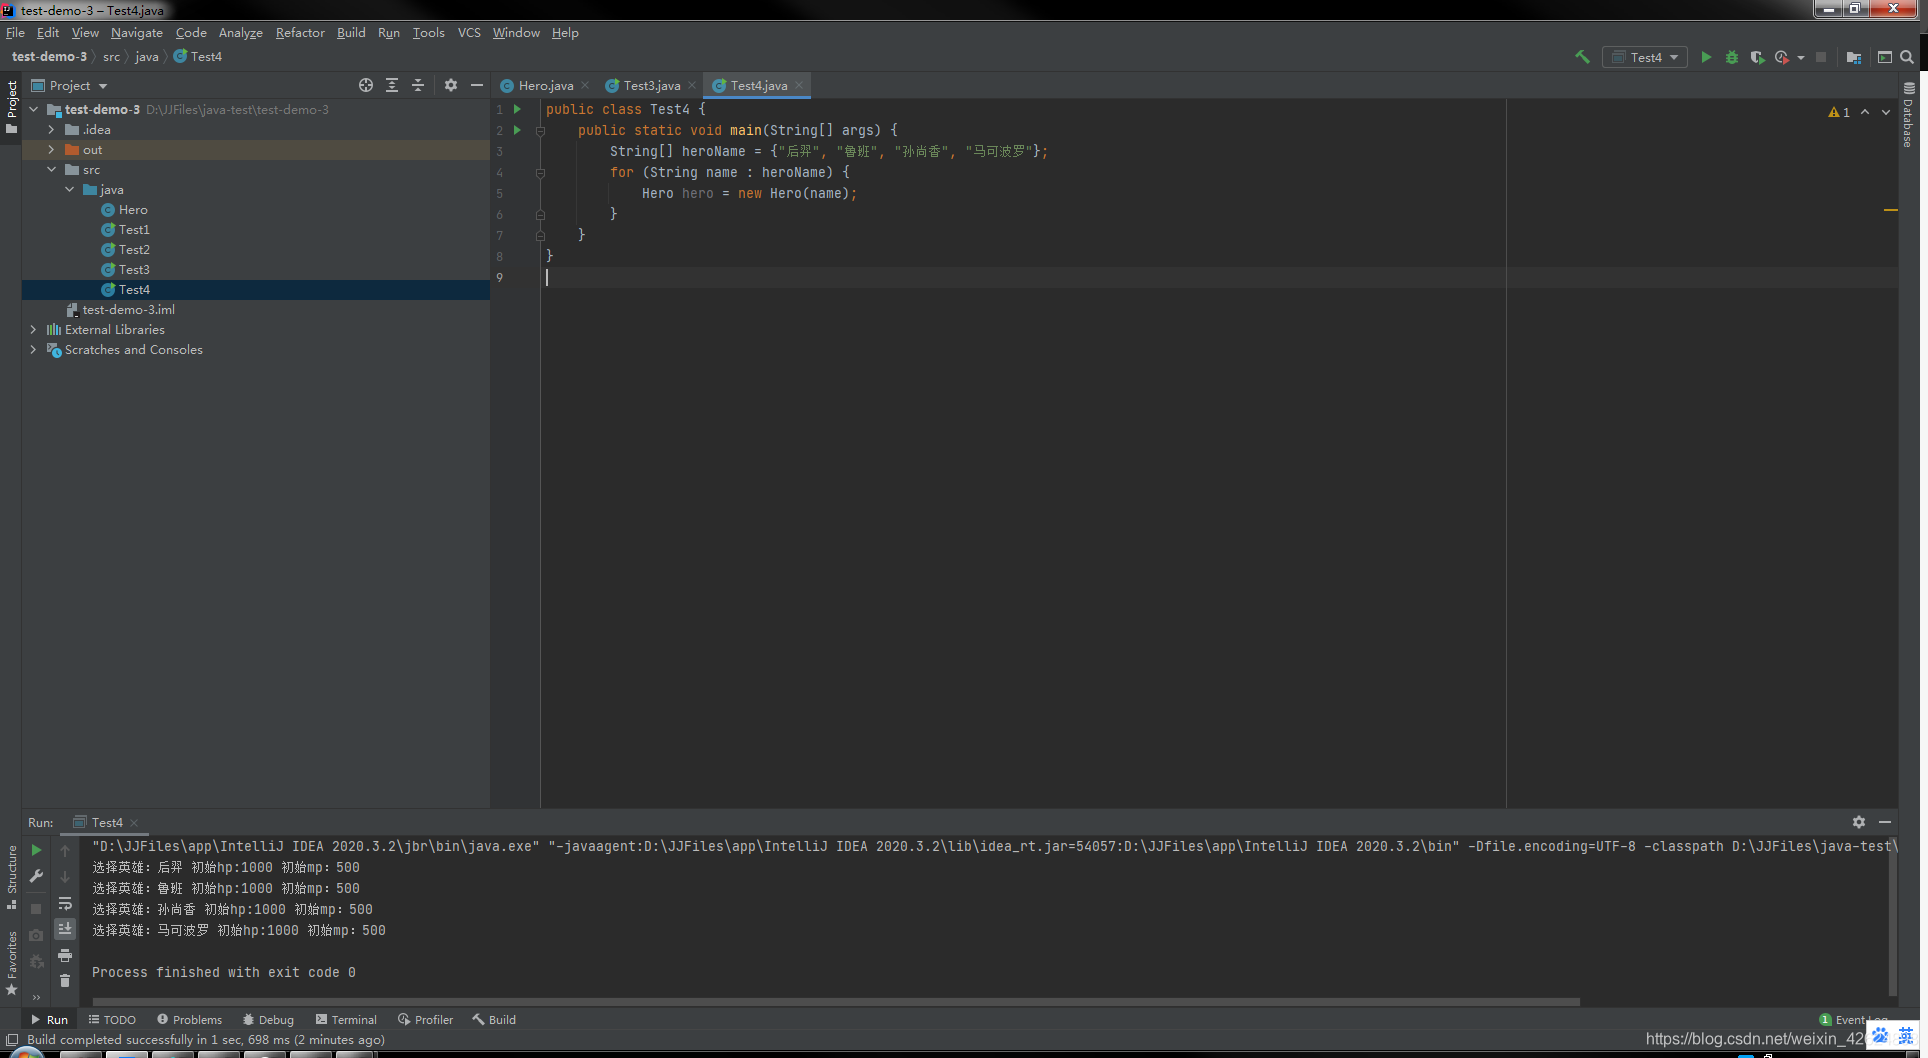Click the warning indicator in editor
This screenshot has height=1058, width=1928.
tap(1839, 112)
